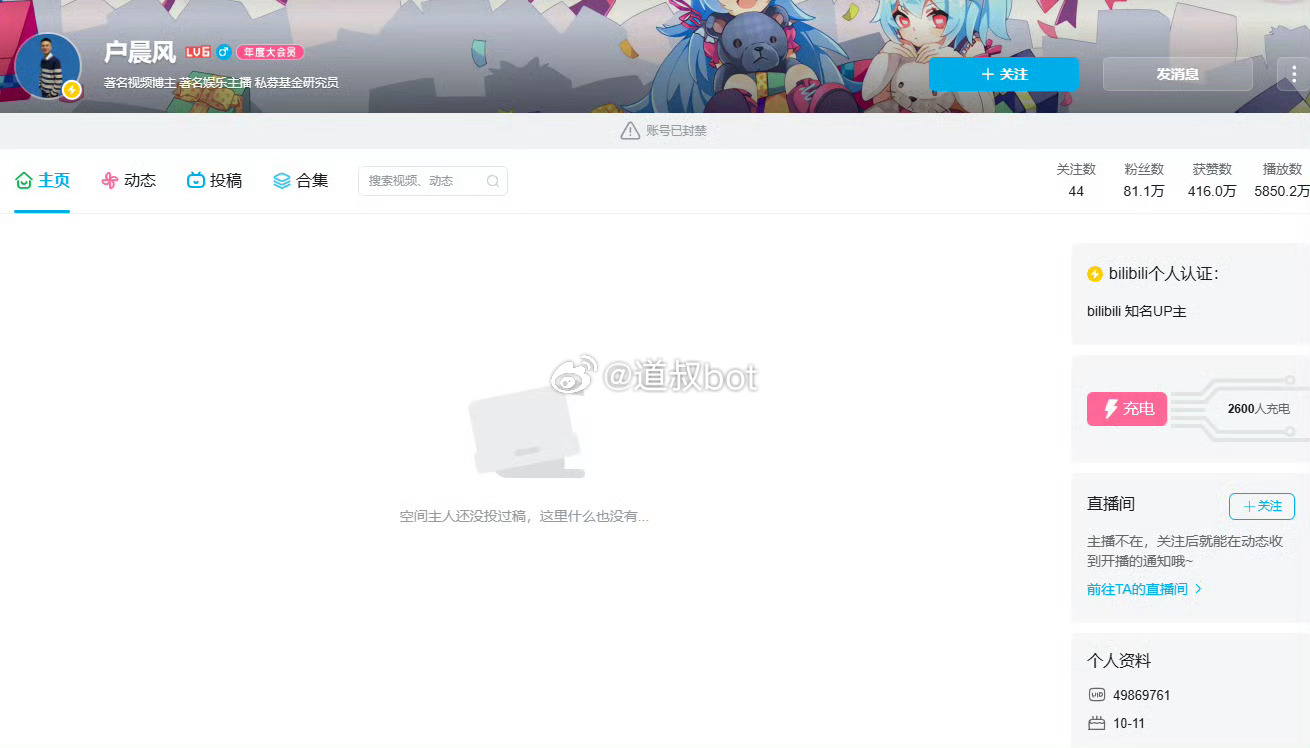Click the UID icon beside 49869761

1096,695
